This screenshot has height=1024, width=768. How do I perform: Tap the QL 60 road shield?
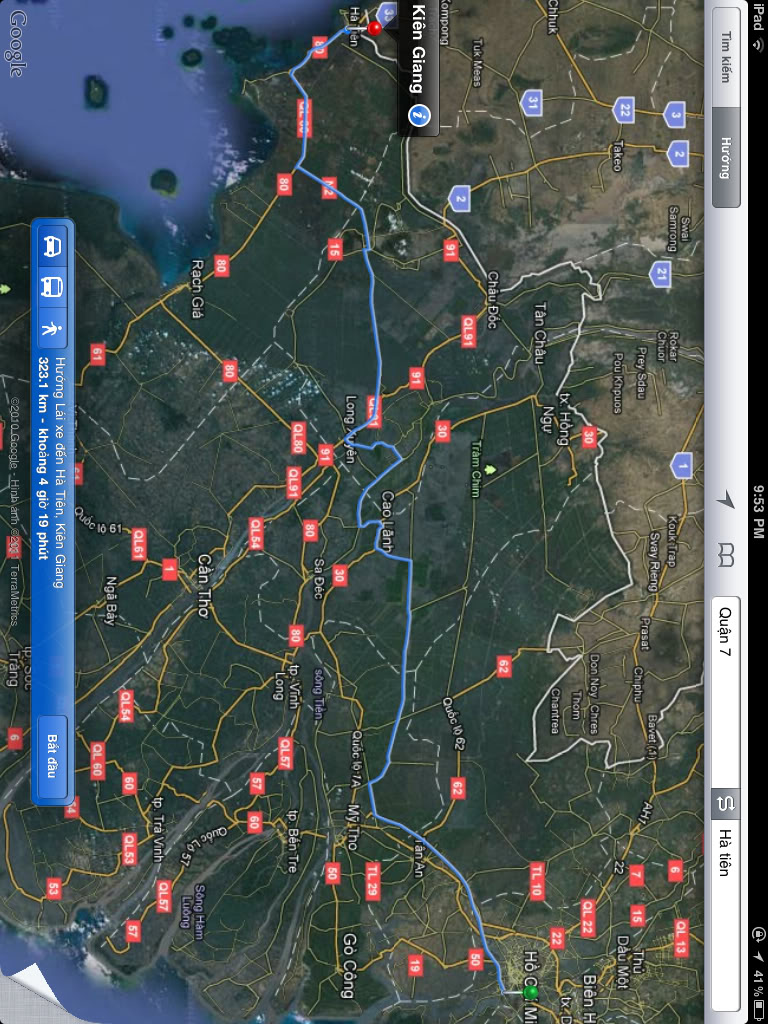coord(97,760)
